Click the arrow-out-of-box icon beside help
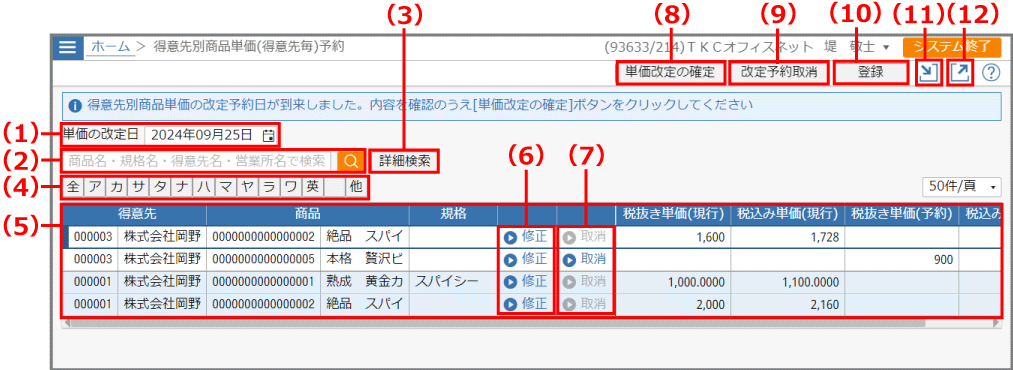Image resolution: width=1013 pixels, height=370 pixels. [x=960, y=73]
